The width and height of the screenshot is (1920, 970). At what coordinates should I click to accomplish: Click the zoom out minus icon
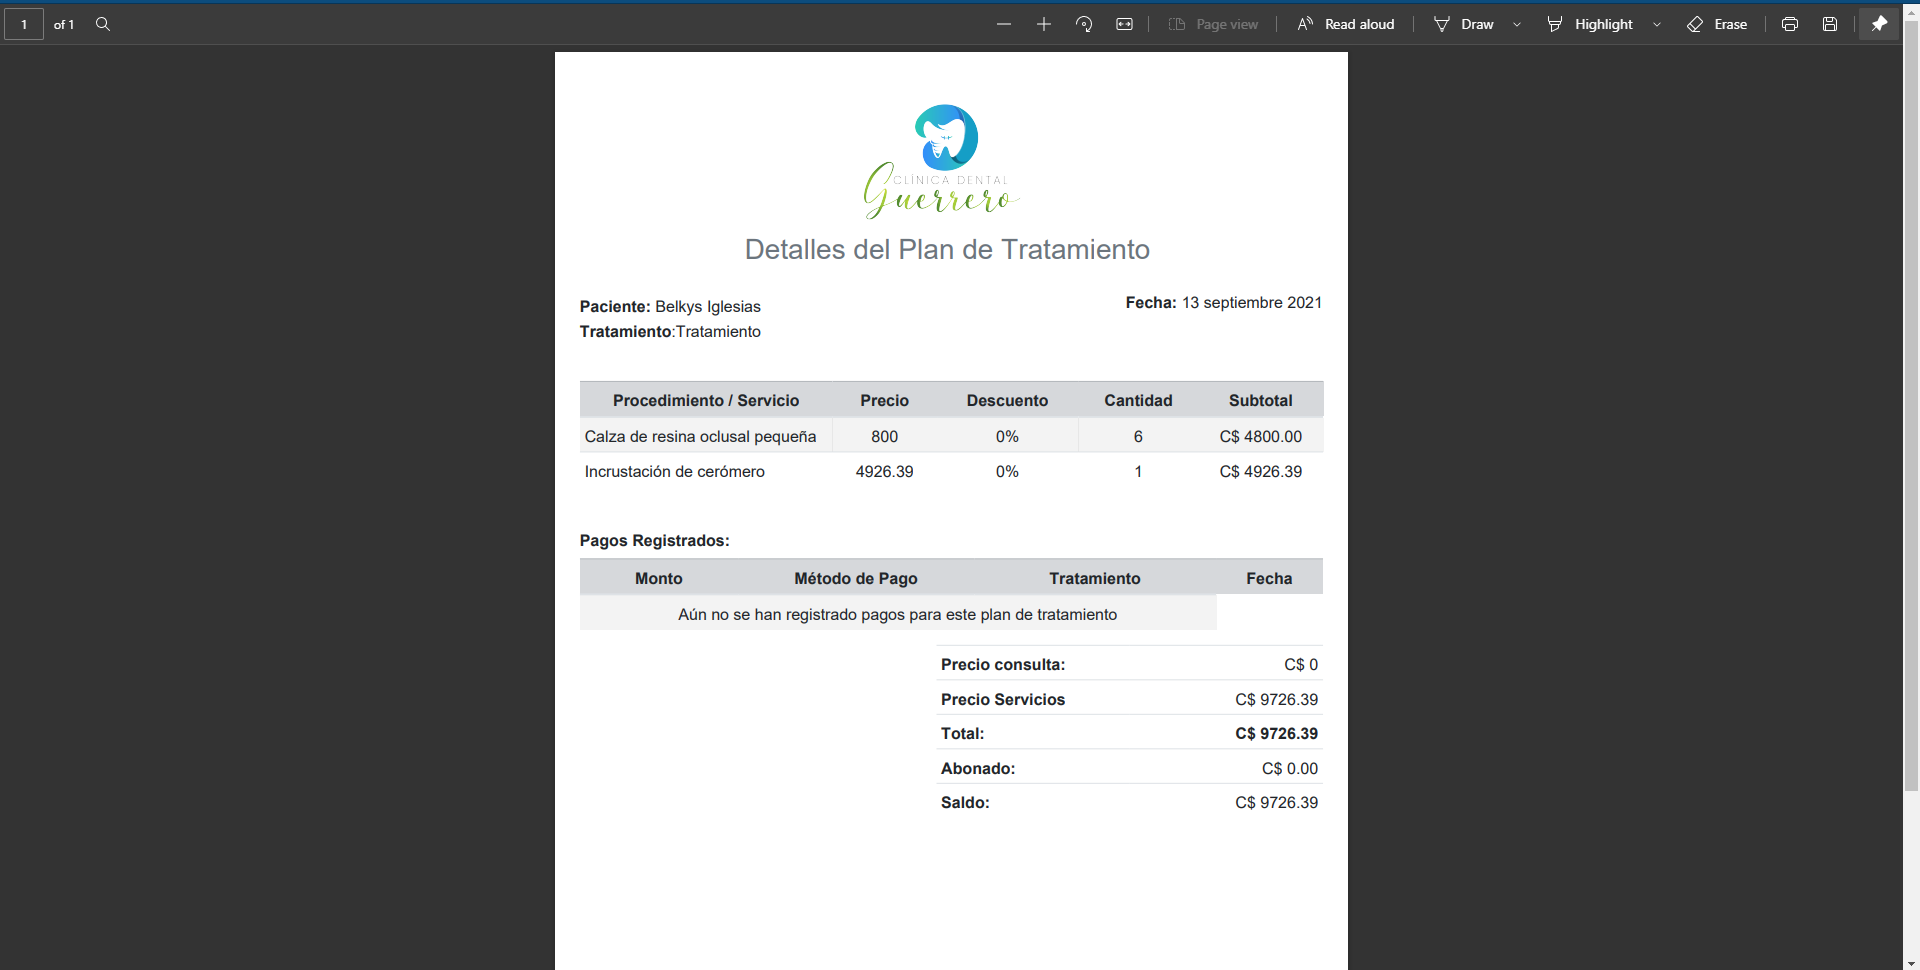(1004, 24)
